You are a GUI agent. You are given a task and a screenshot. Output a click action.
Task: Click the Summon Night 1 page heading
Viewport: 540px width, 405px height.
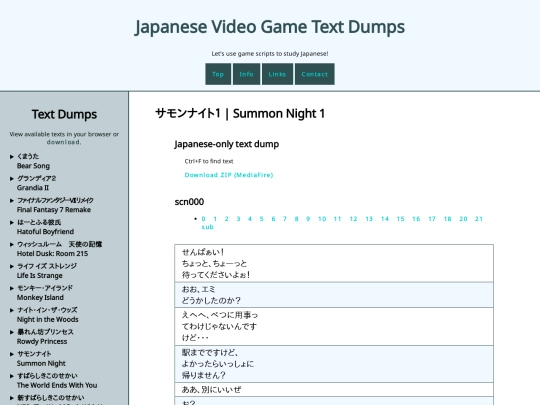click(x=240, y=113)
